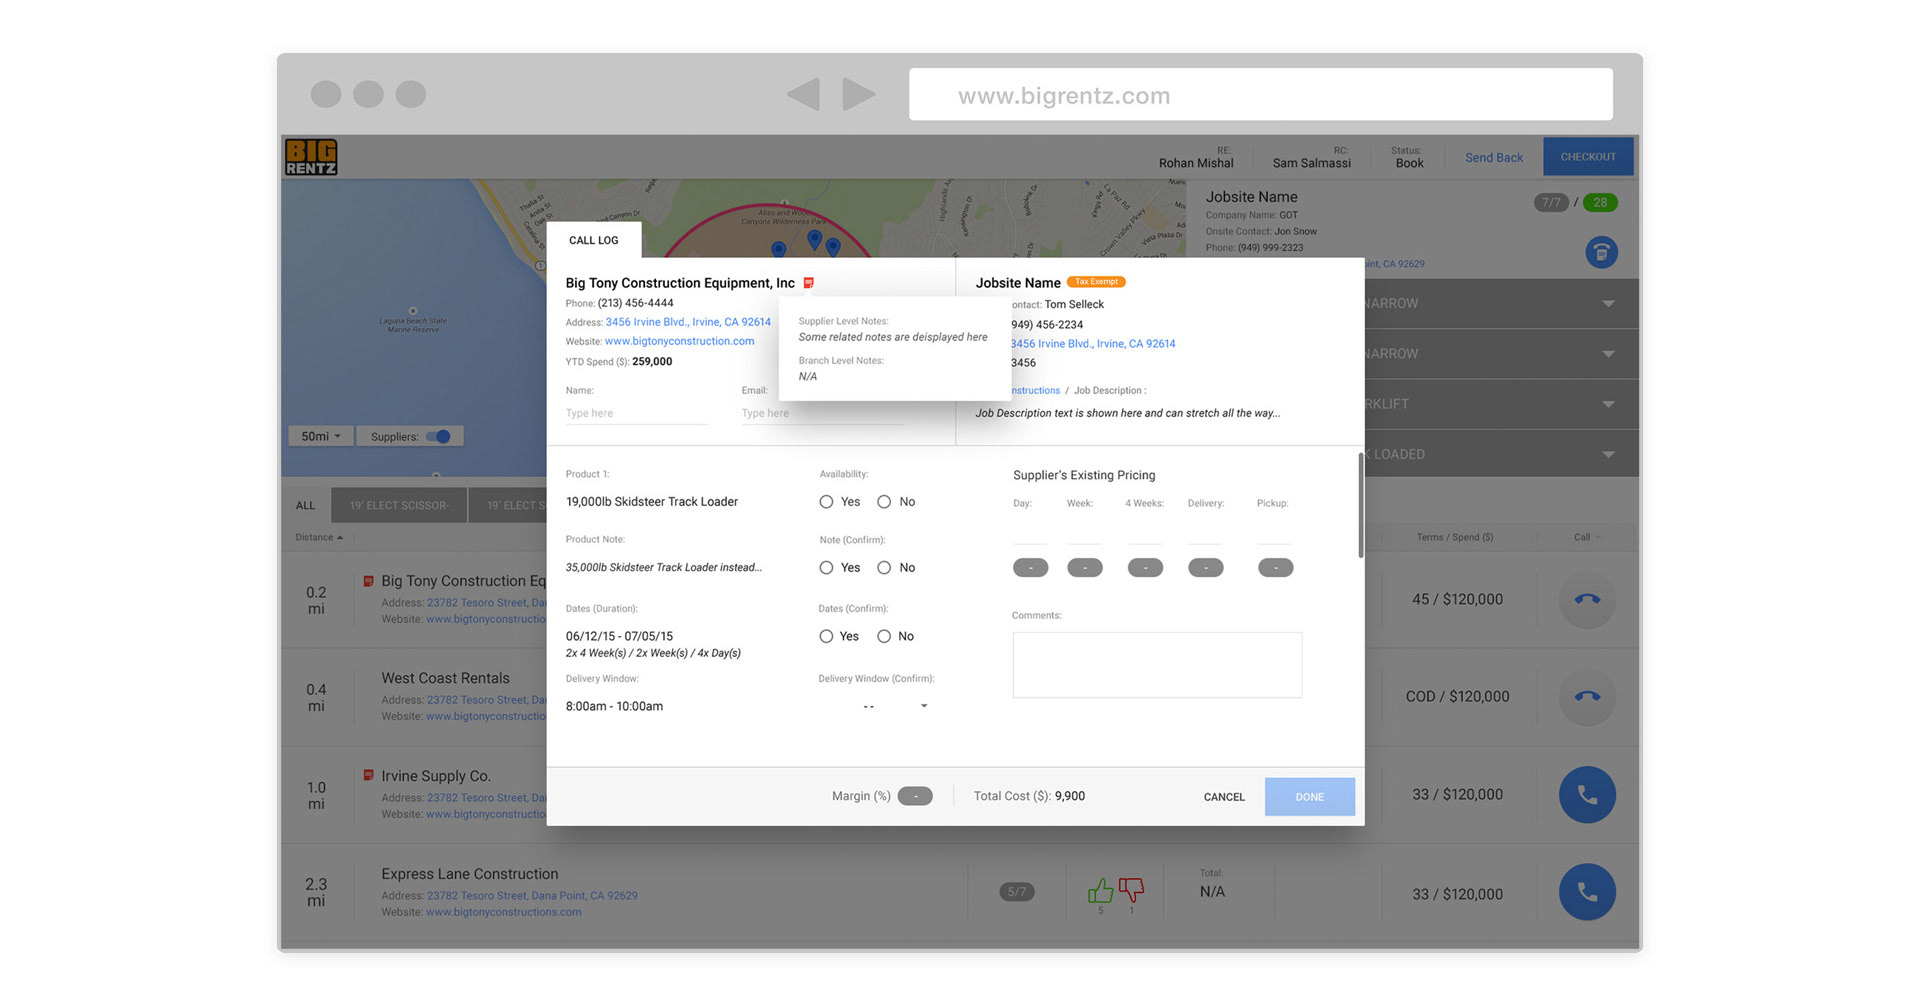Select Yes for Dates (Confirm)
The width and height of the screenshot is (1920, 993).
click(826, 636)
